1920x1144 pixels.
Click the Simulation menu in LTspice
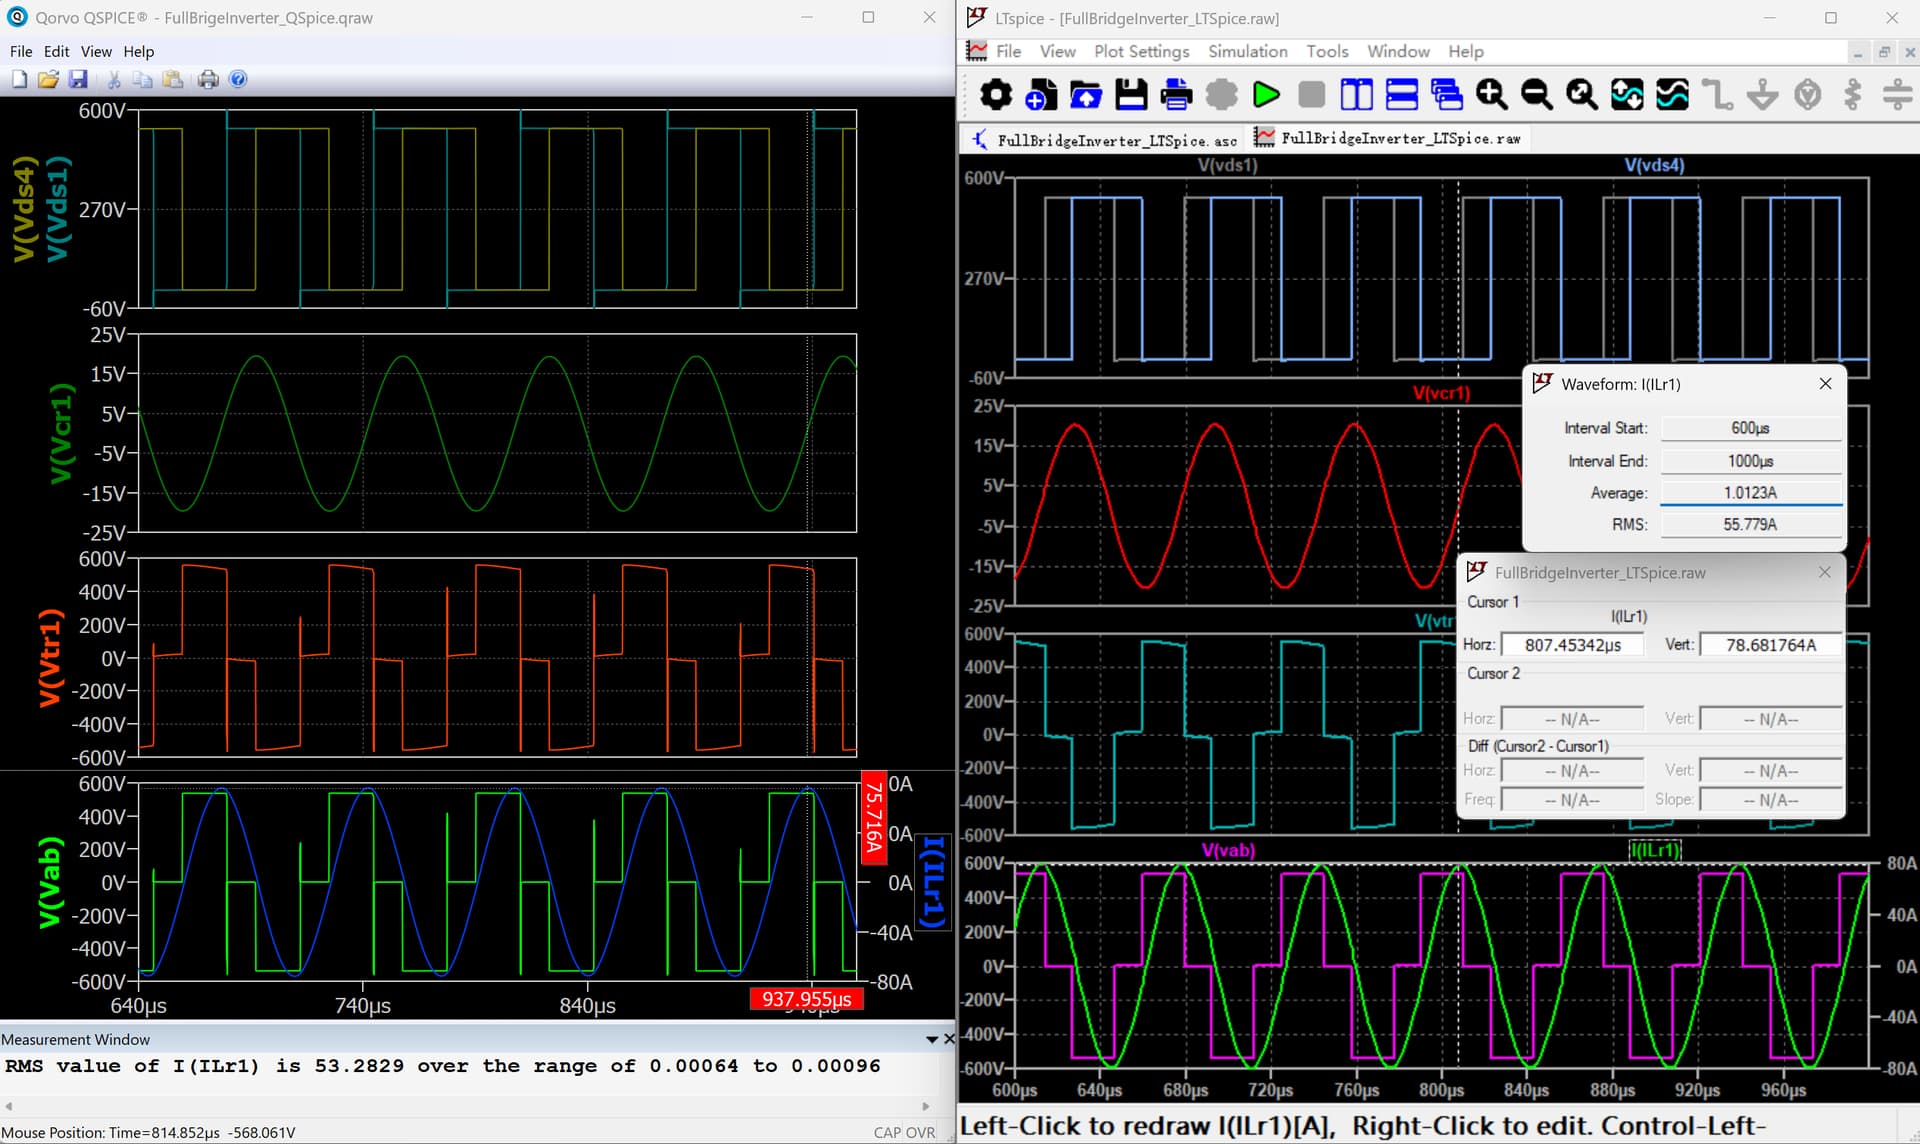[x=1247, y=51]
